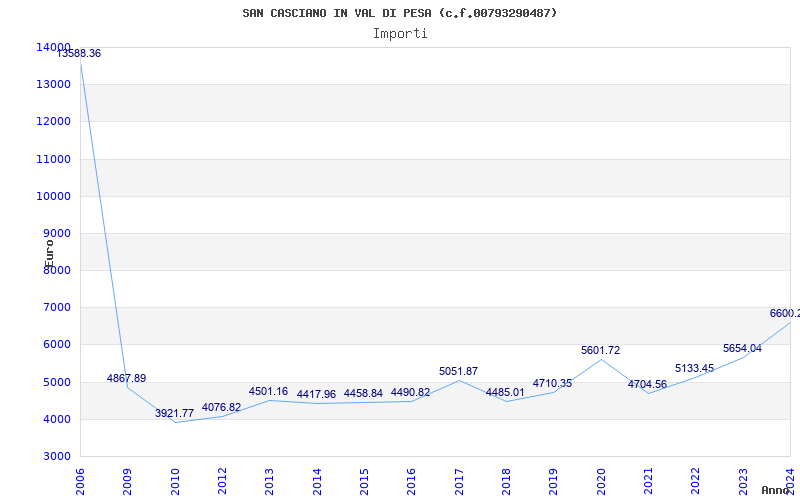Click the 2017 x-axis year label
The width and height of the screenshot is (800, 500).
459,482
